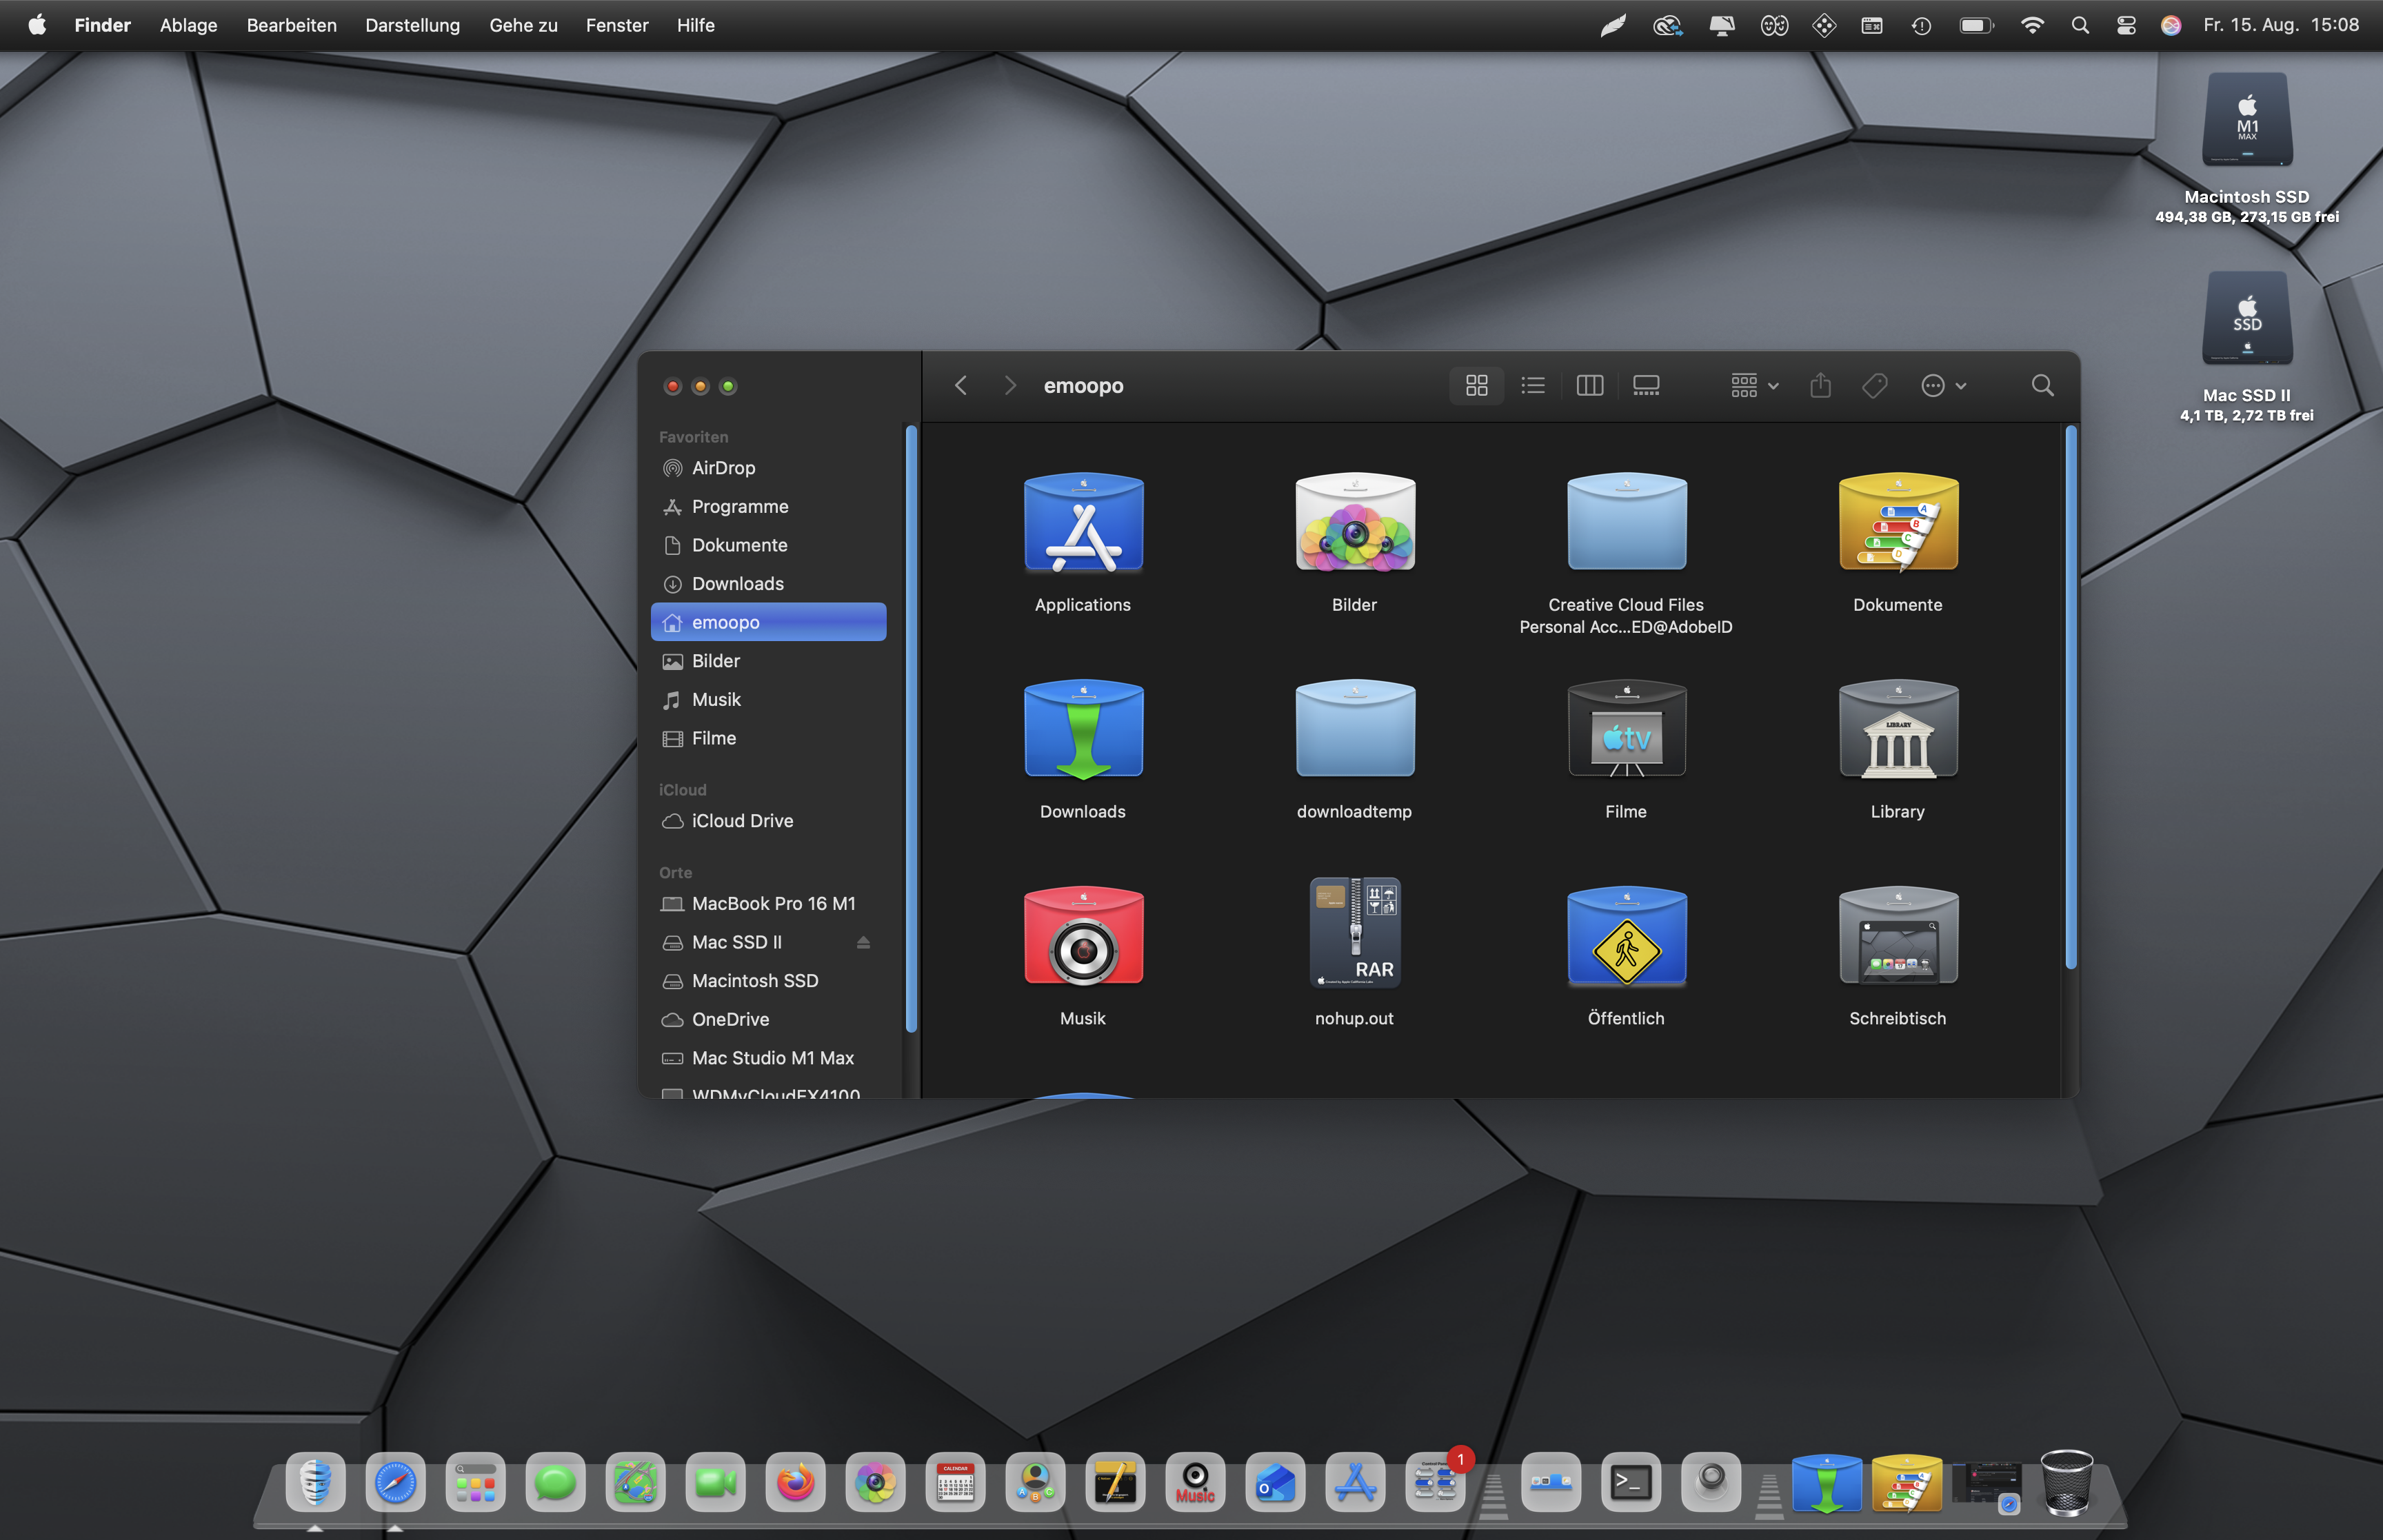Select the Filme folder icon
The height and width of the screenshot is (1540, 2383).
click(x=1626, y=730)
